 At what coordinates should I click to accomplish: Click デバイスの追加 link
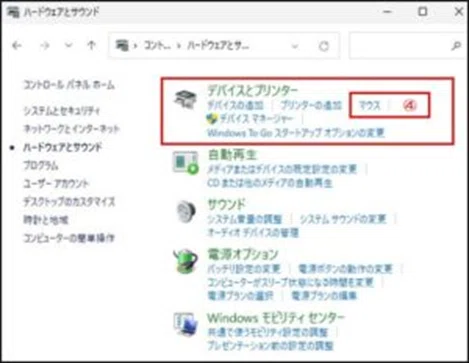click(235, 106)
